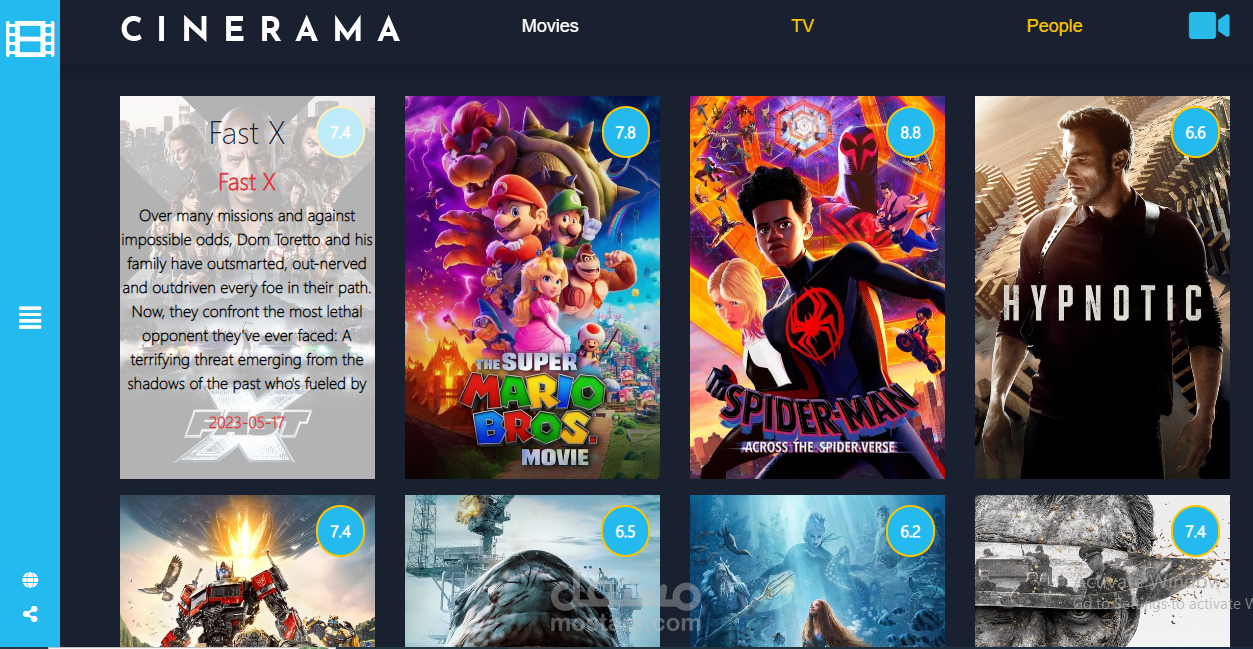
Task: Select the Transformers movie poster
Action: [247, 571]
